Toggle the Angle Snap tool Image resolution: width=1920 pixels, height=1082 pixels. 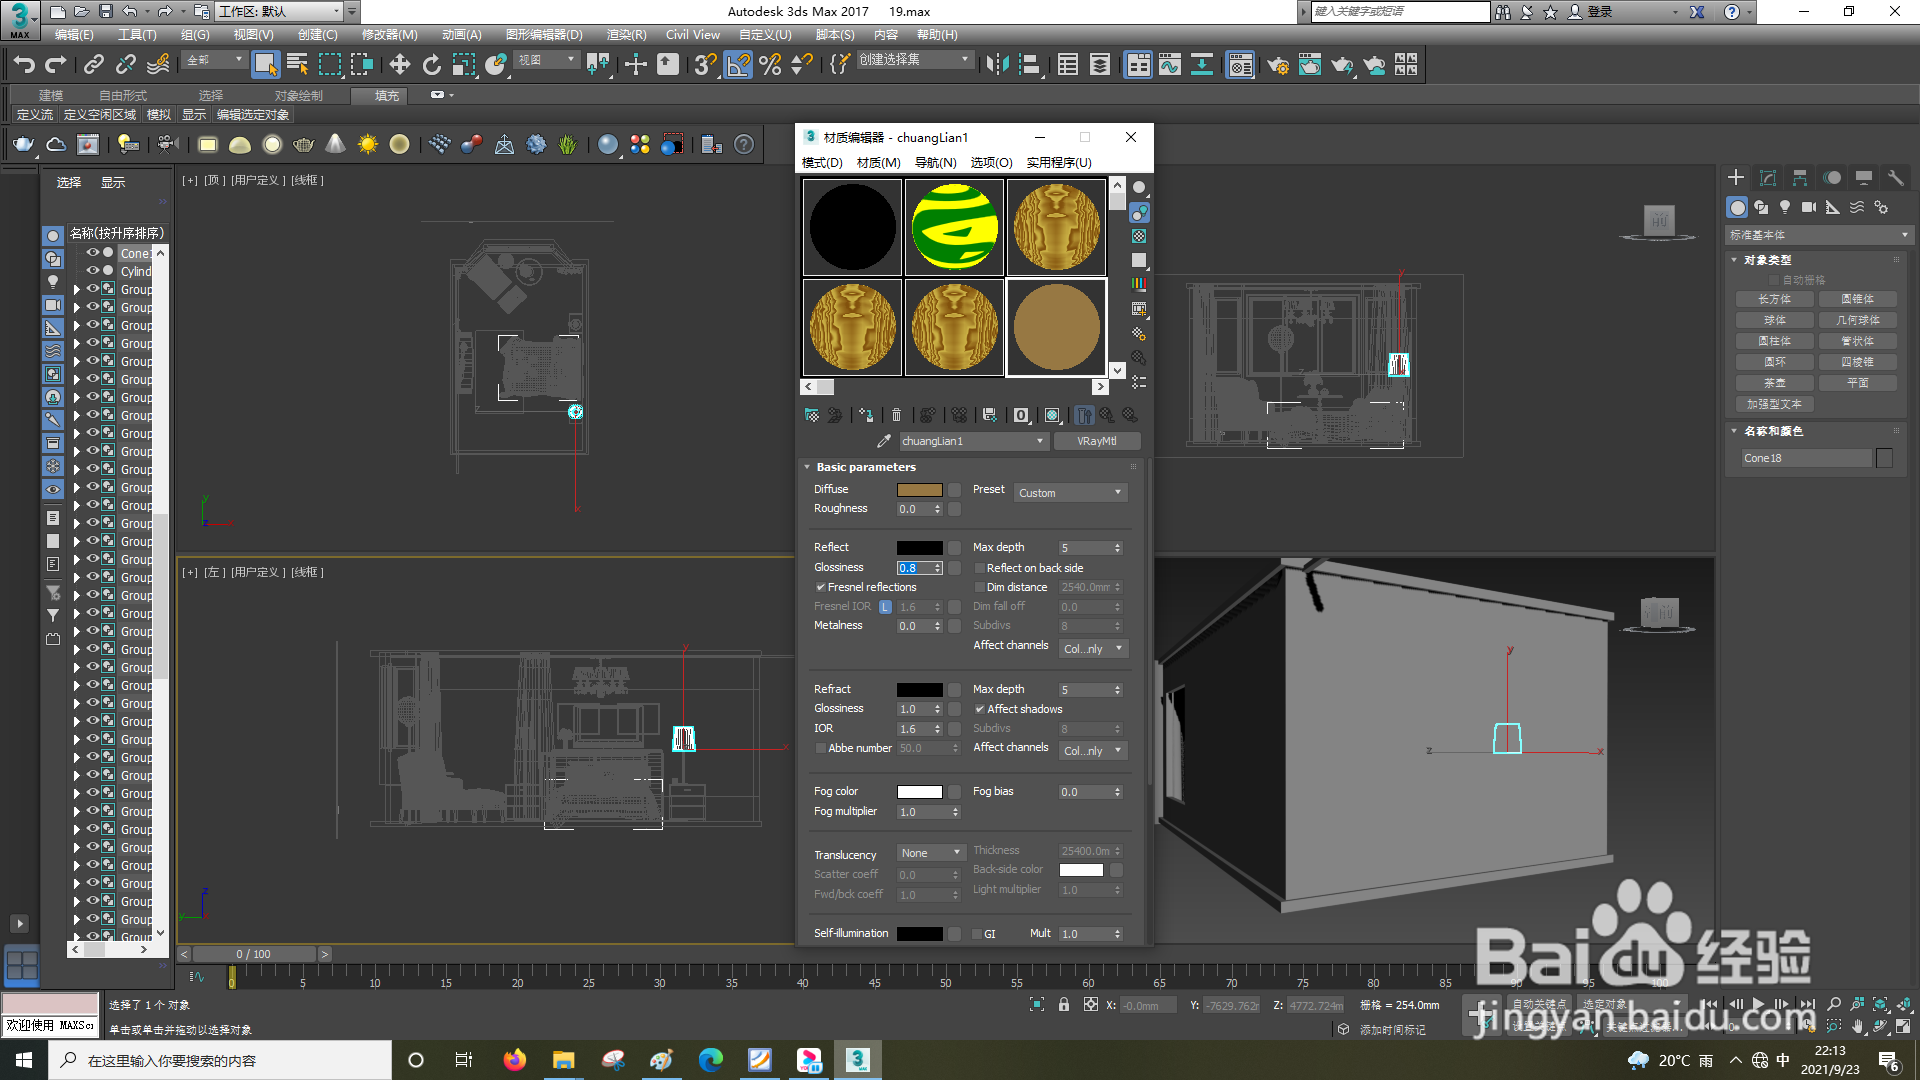(738, 65)
